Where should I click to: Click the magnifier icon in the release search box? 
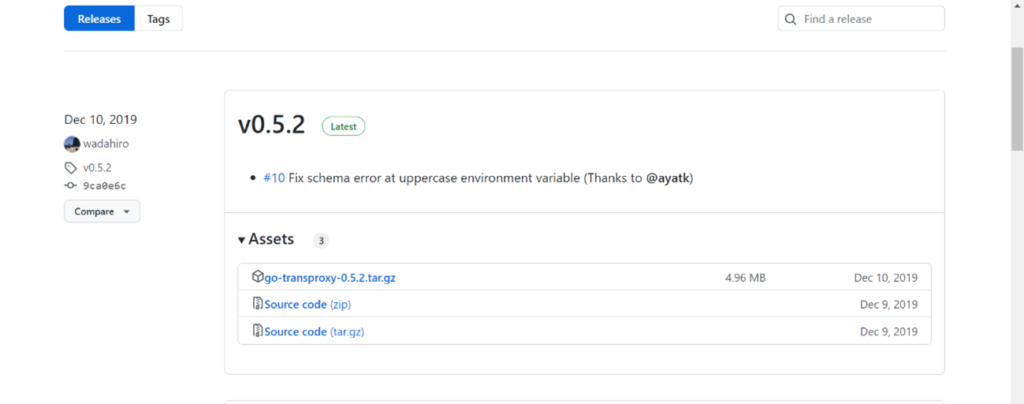coord(791,19)
